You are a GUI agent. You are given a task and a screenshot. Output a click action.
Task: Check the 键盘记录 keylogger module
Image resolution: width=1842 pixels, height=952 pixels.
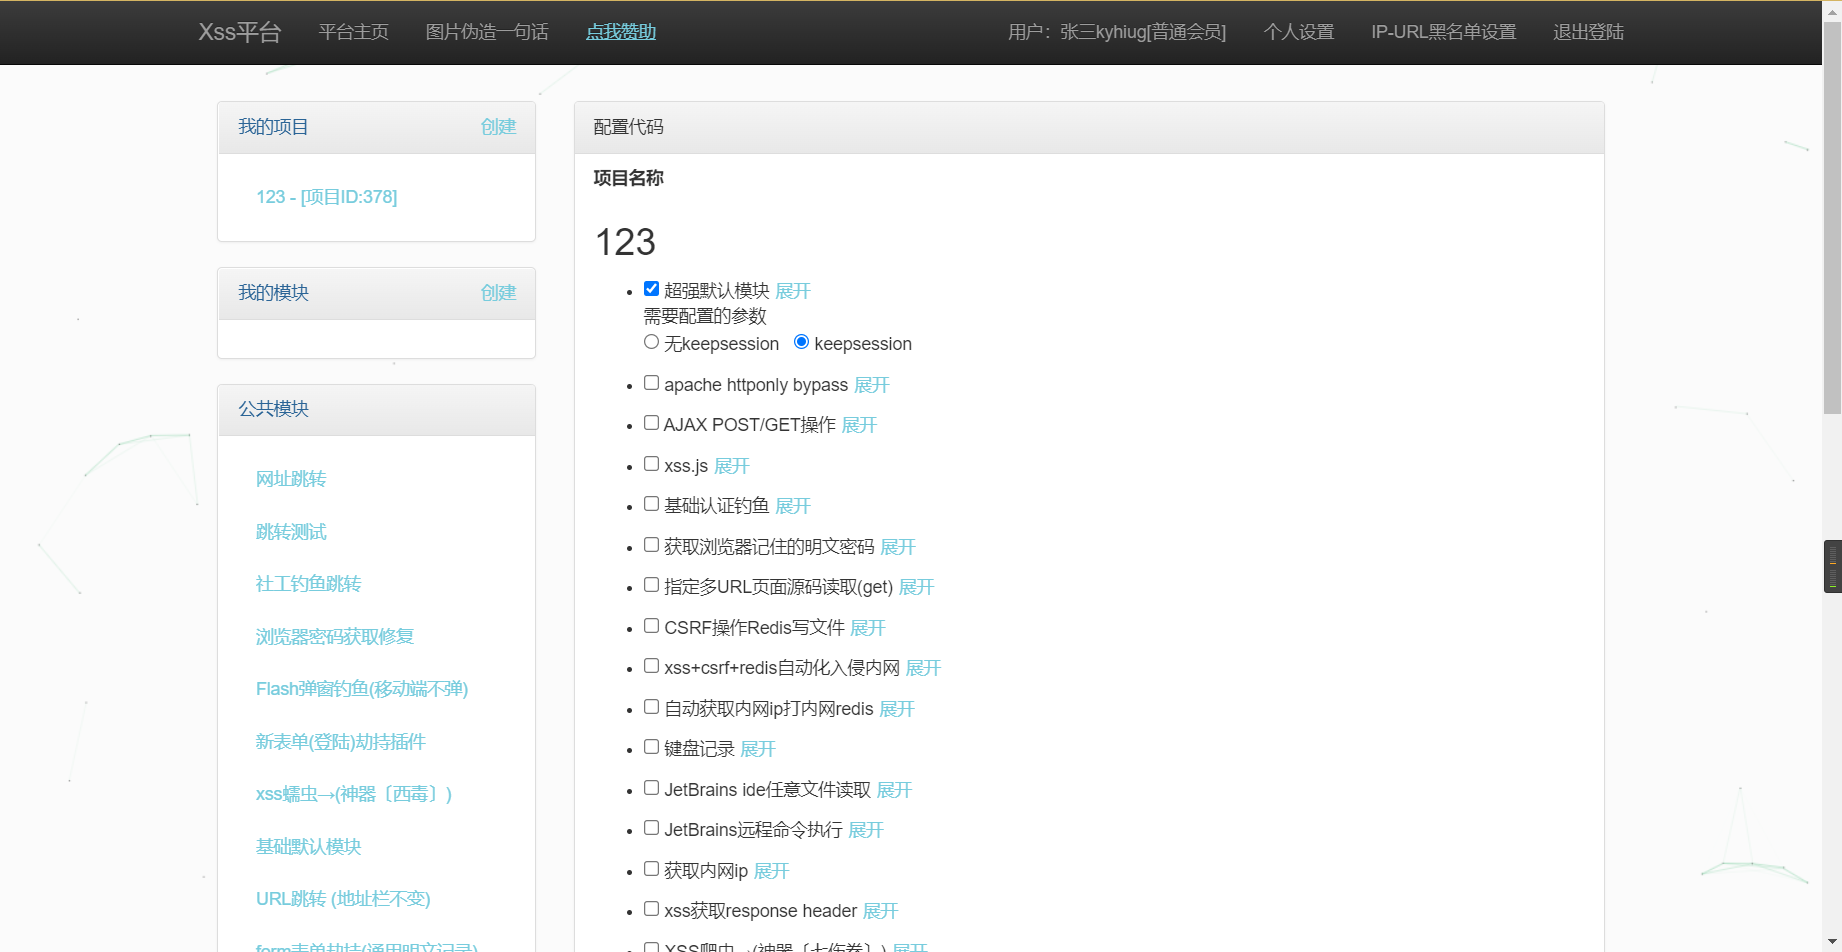[651, 746]
